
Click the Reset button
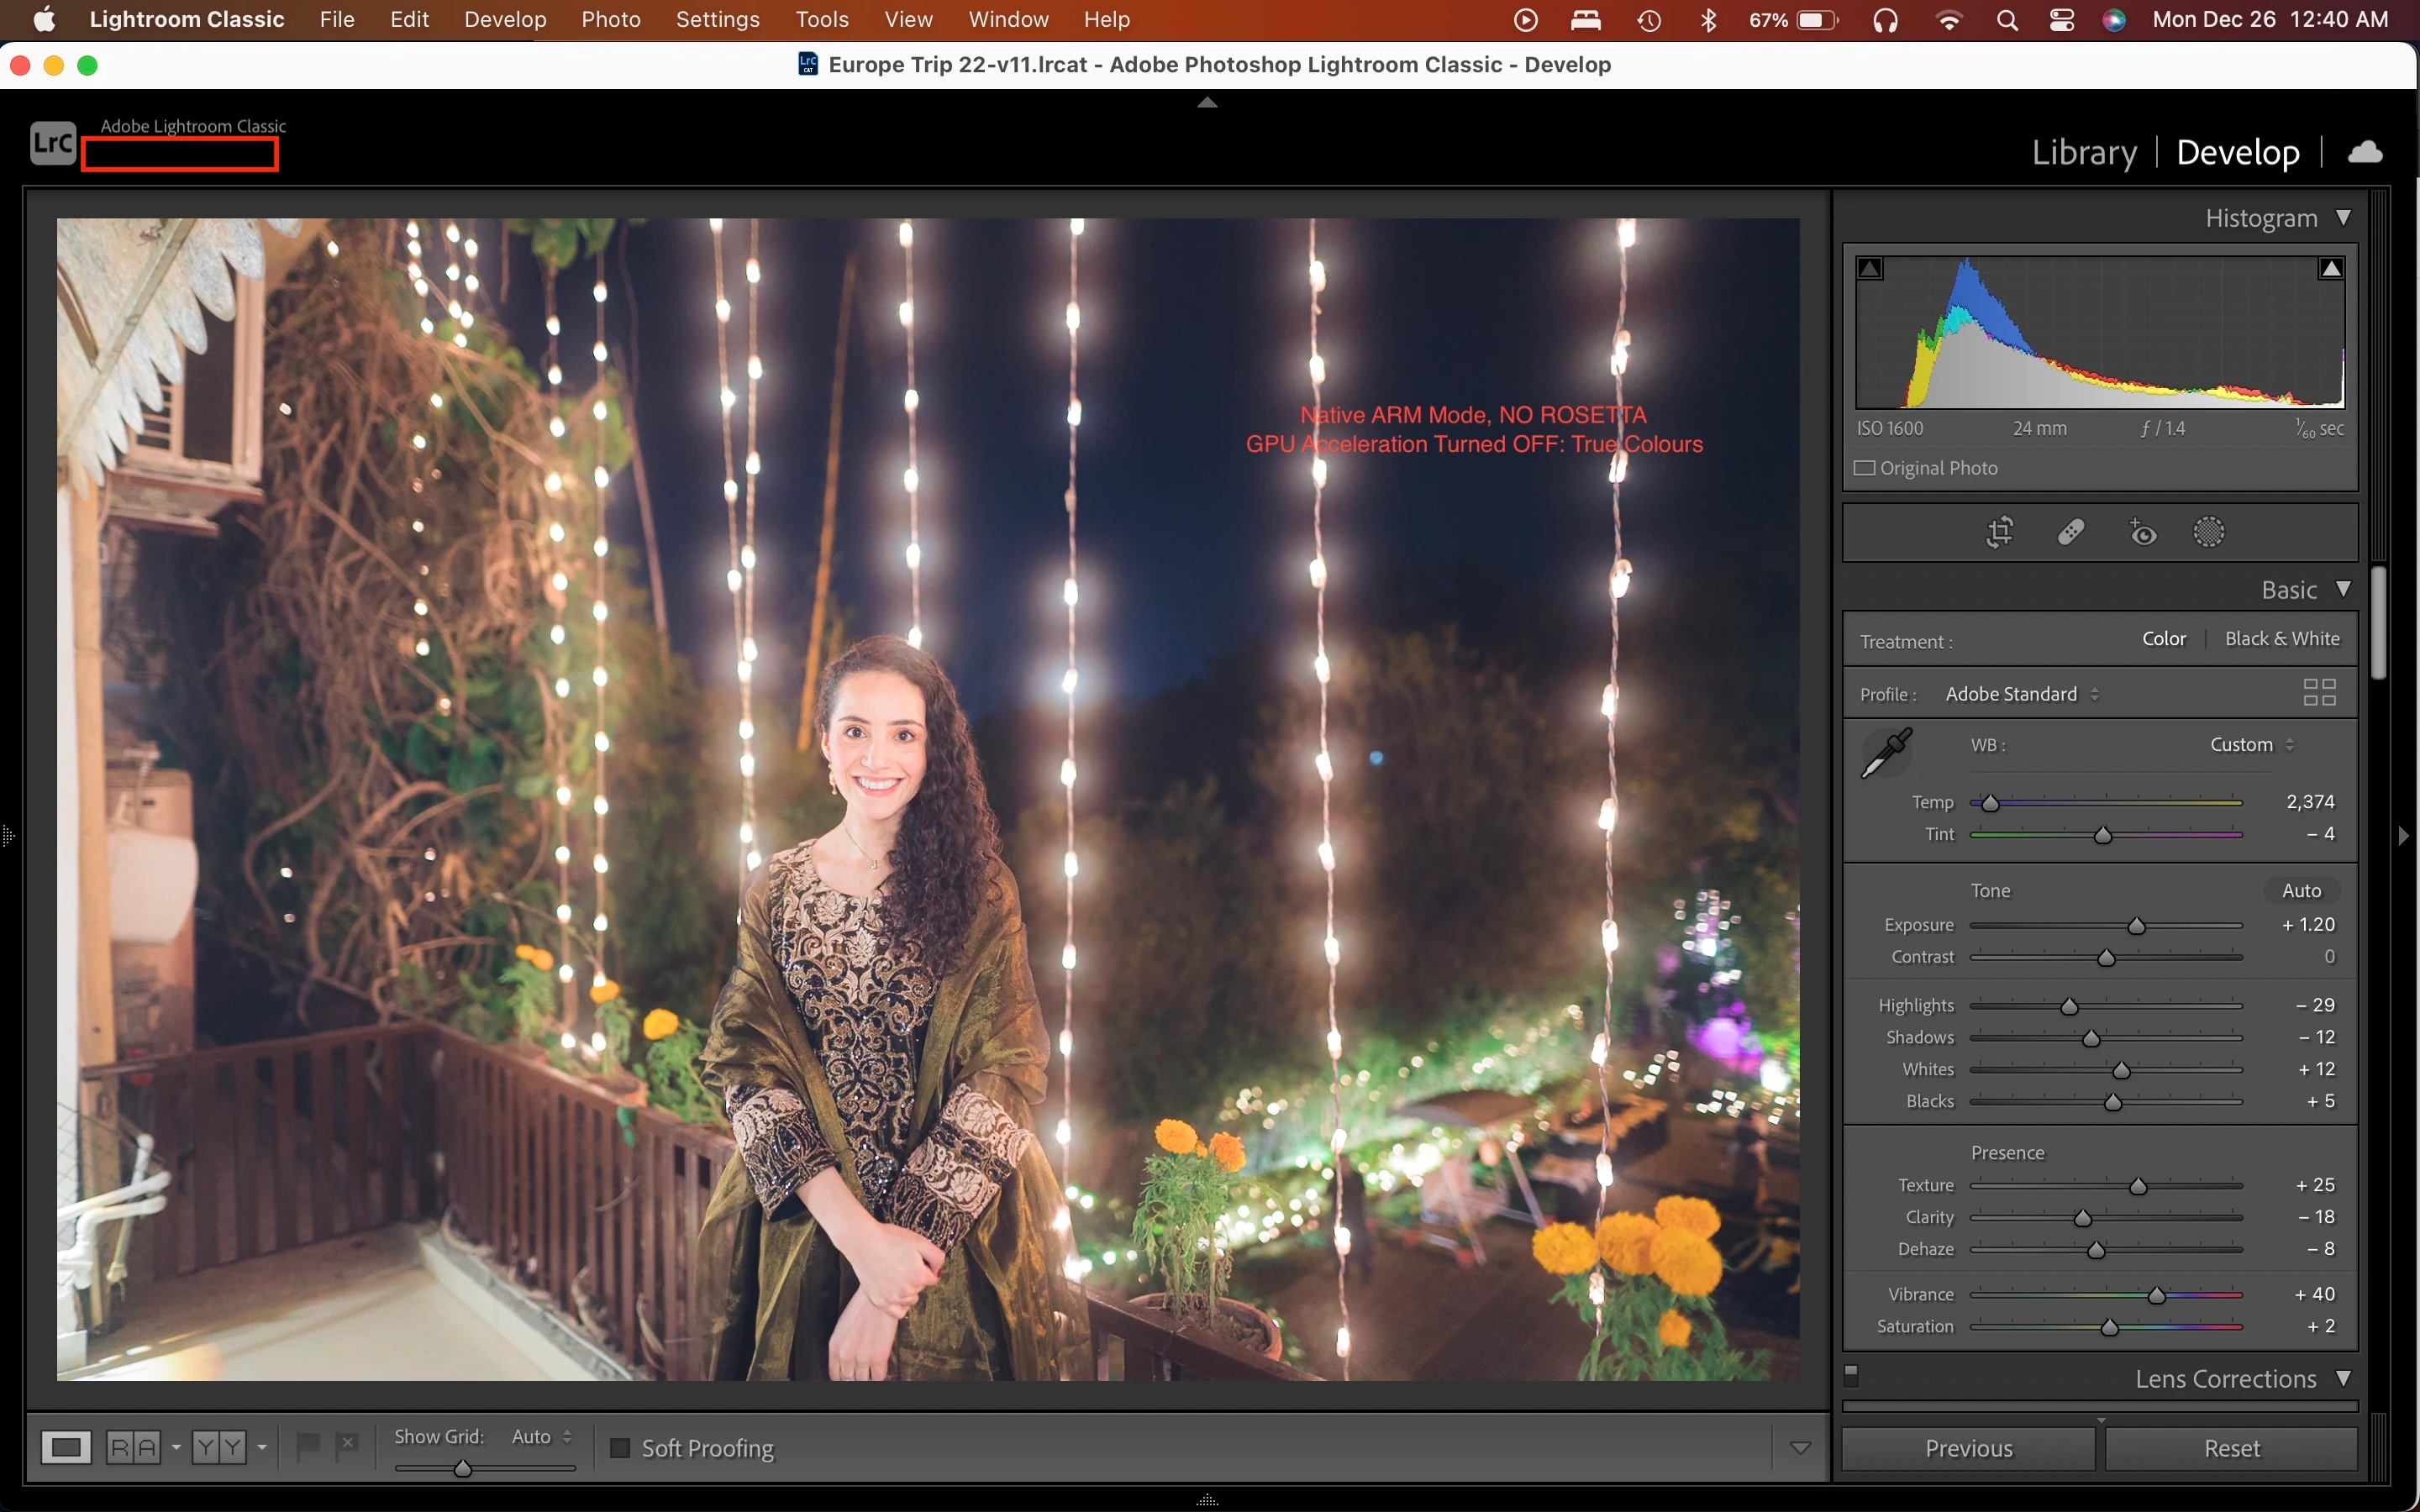(x=2231, y=1448)
